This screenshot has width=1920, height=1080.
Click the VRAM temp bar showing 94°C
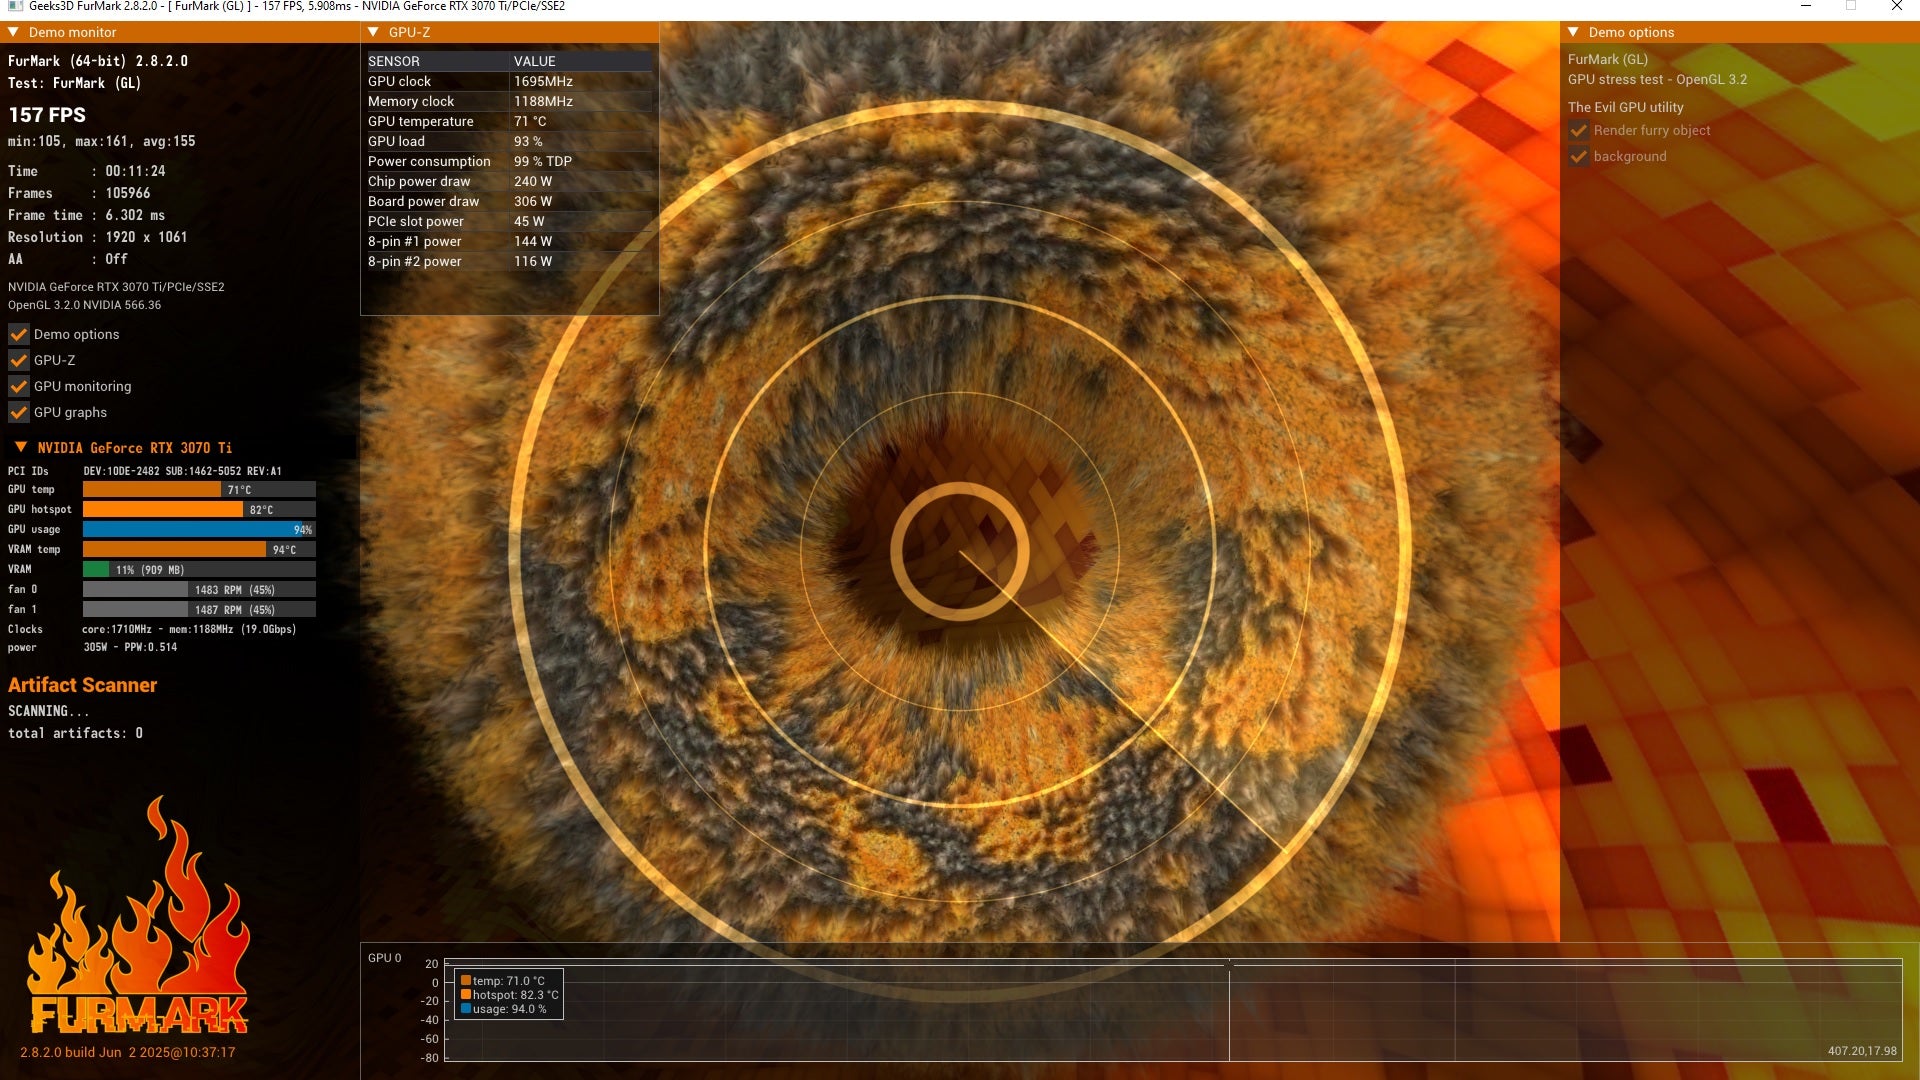tap(199, 549)
